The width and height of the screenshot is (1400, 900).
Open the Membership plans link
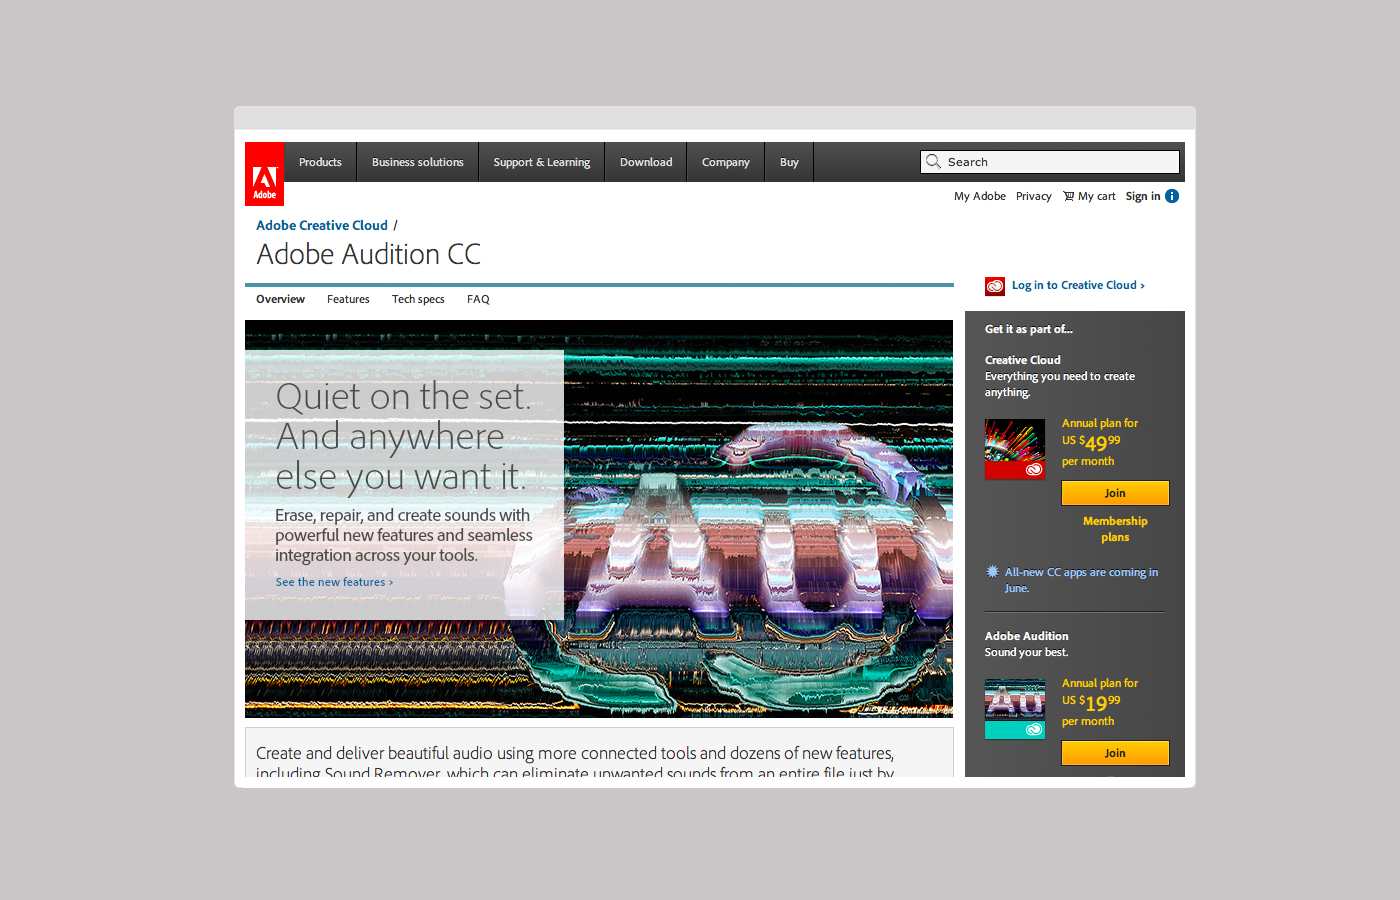click(1115, 529)
